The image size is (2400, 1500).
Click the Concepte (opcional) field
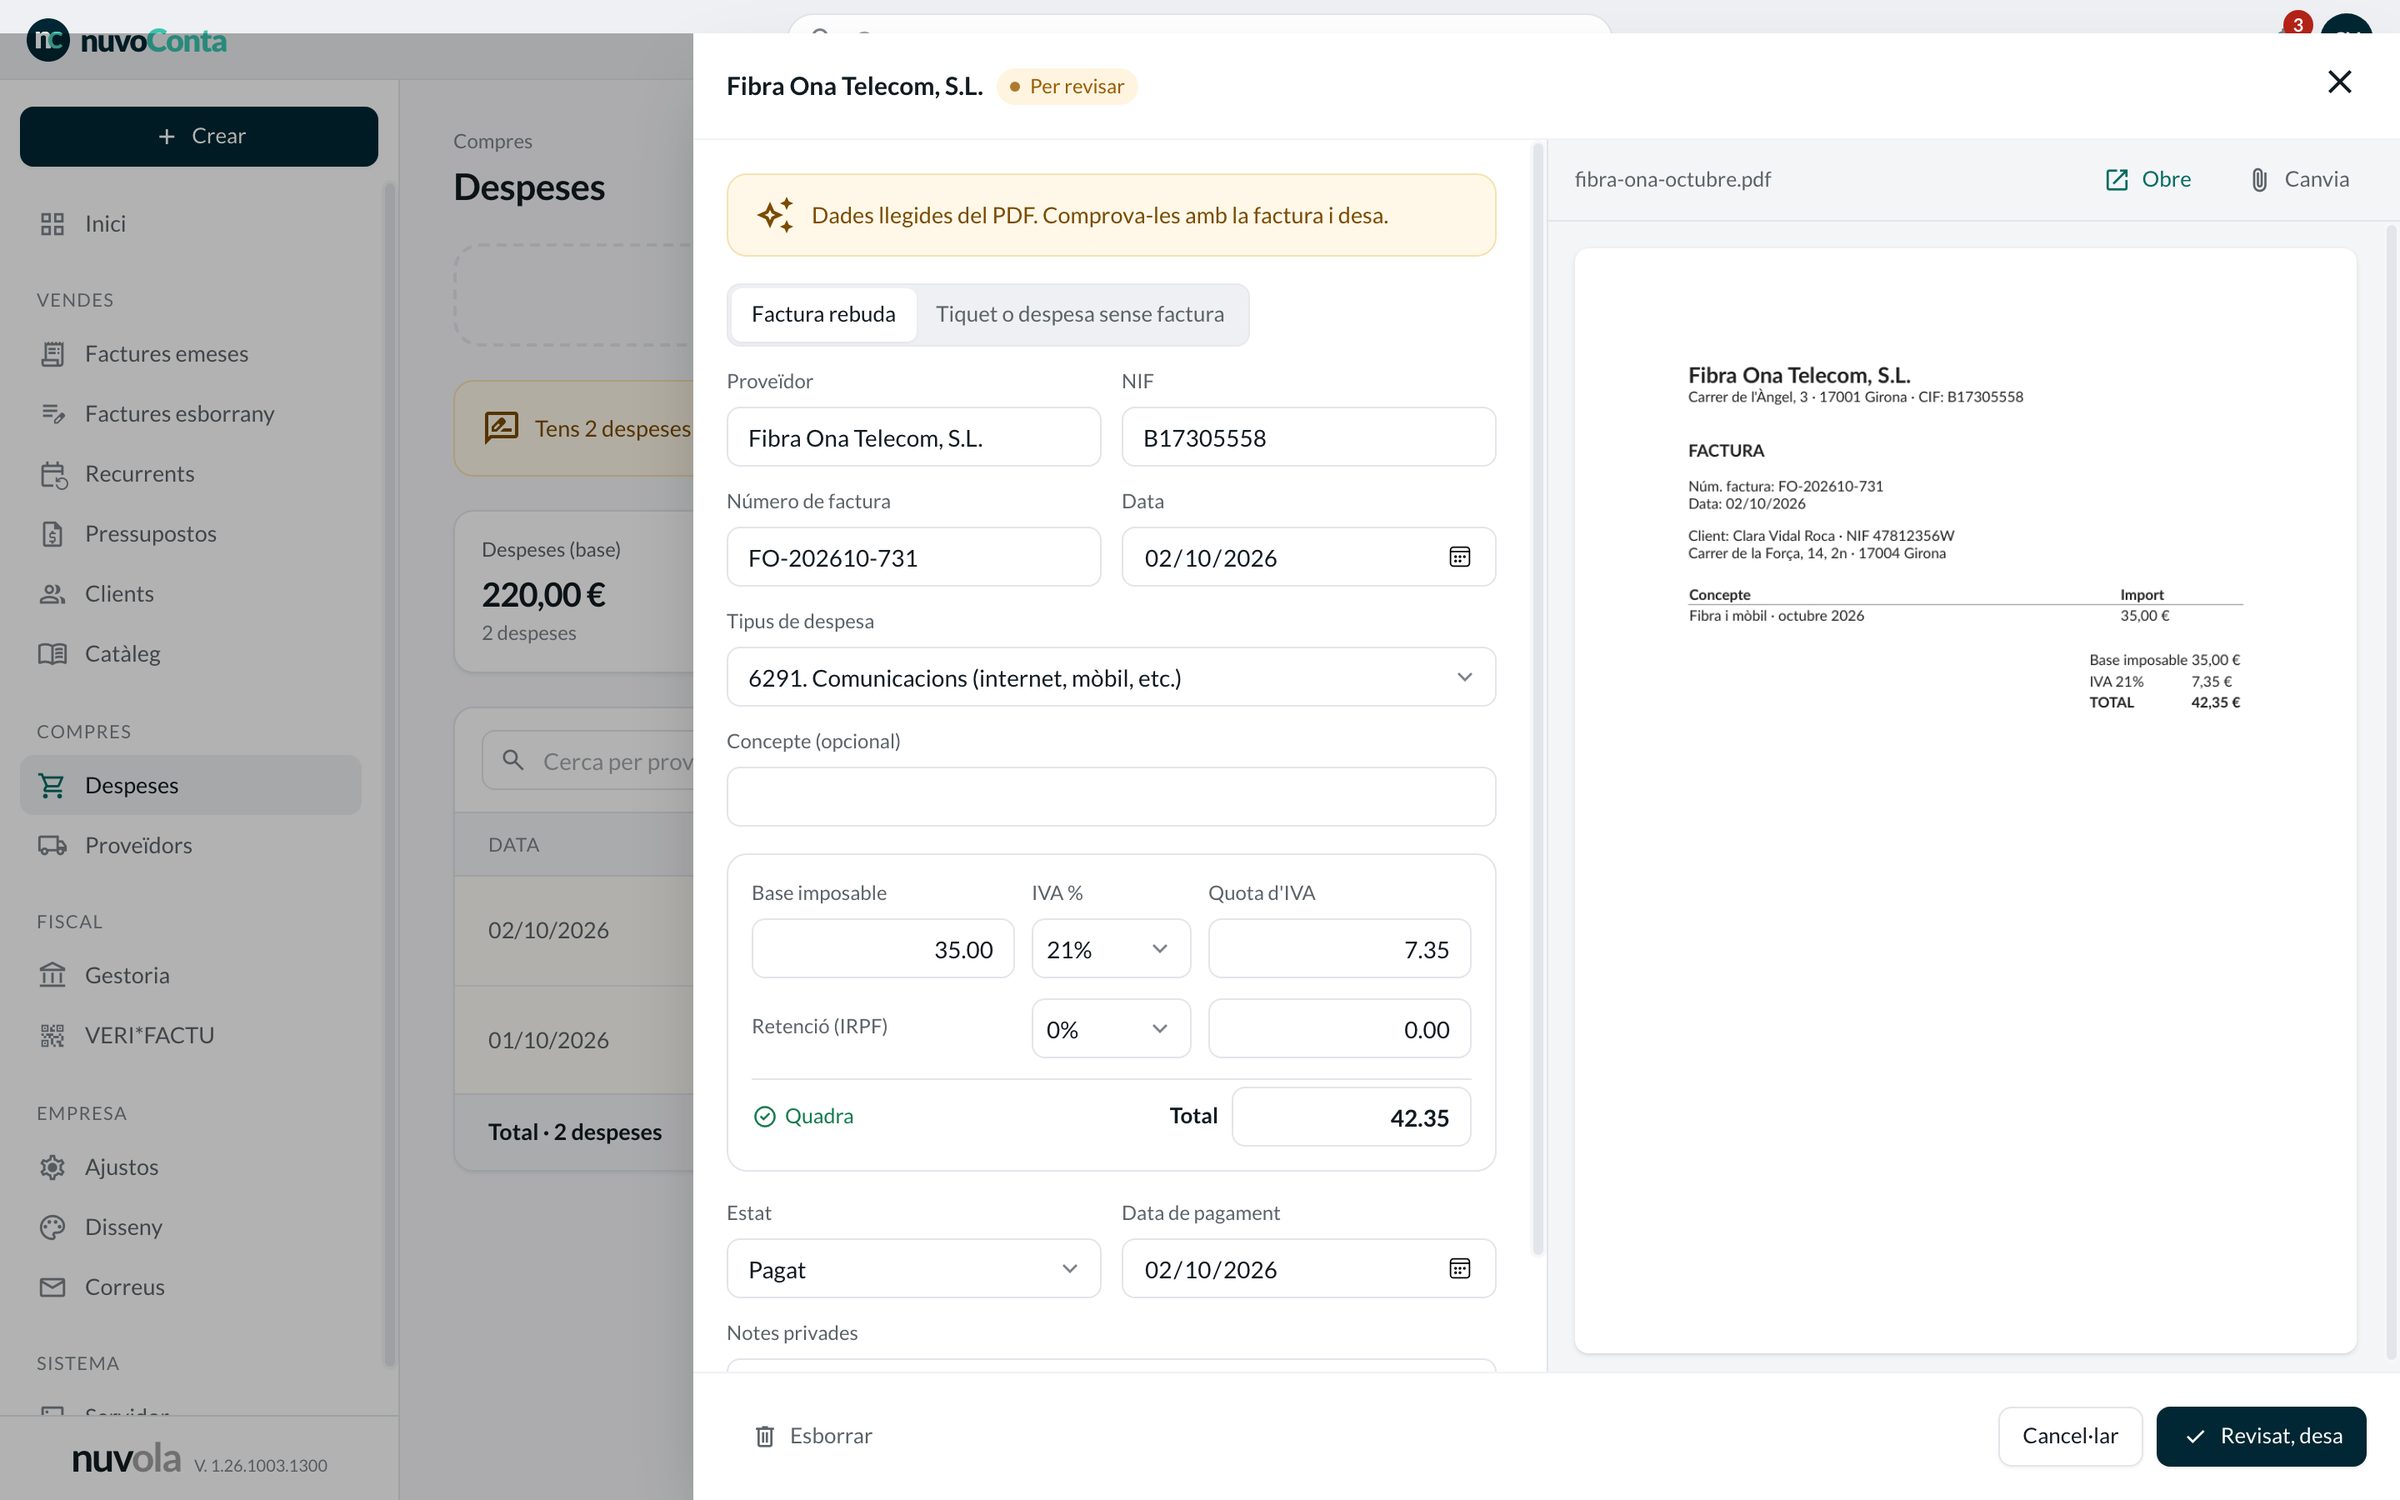(1111, 797)
